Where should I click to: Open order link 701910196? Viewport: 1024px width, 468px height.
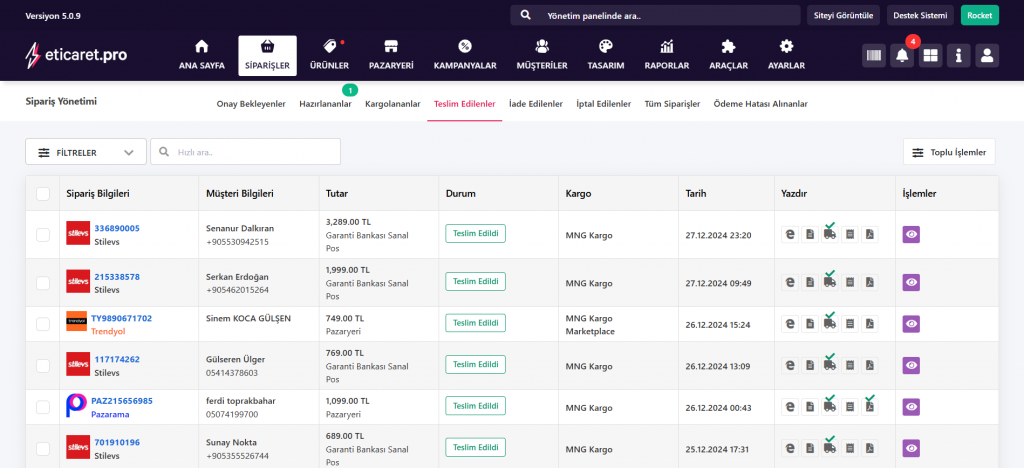click(116, 442)
